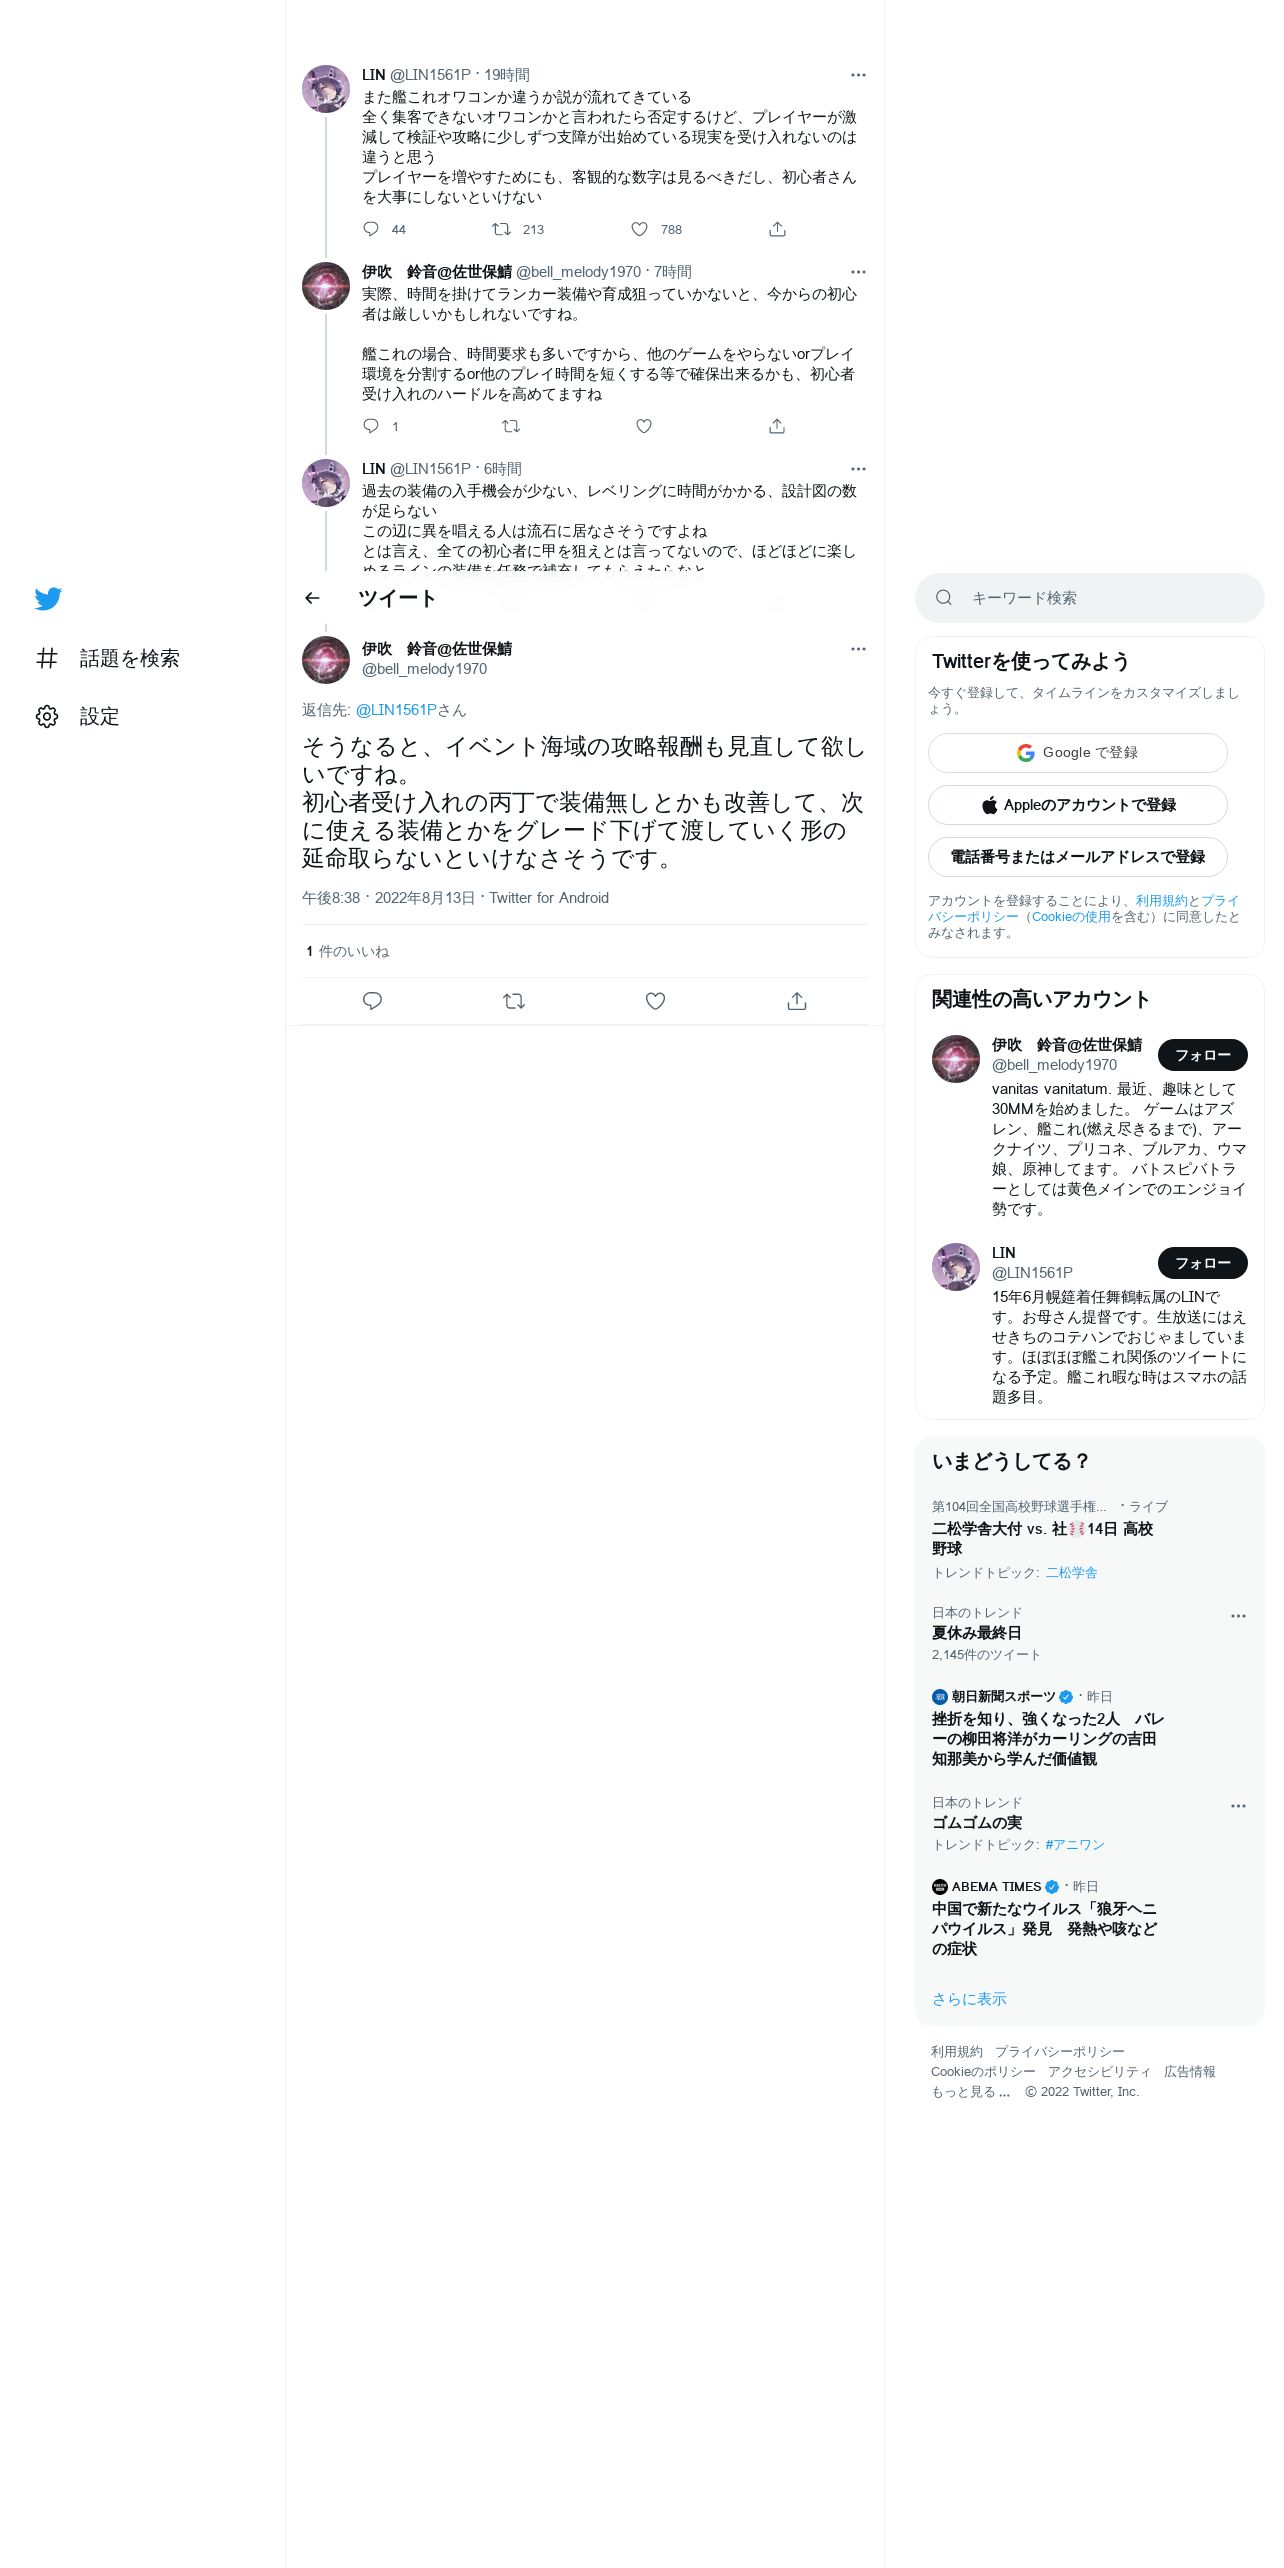
Task: Open more options for the 夏休み最終日 trend
Action: (x=1238, y=1616)
